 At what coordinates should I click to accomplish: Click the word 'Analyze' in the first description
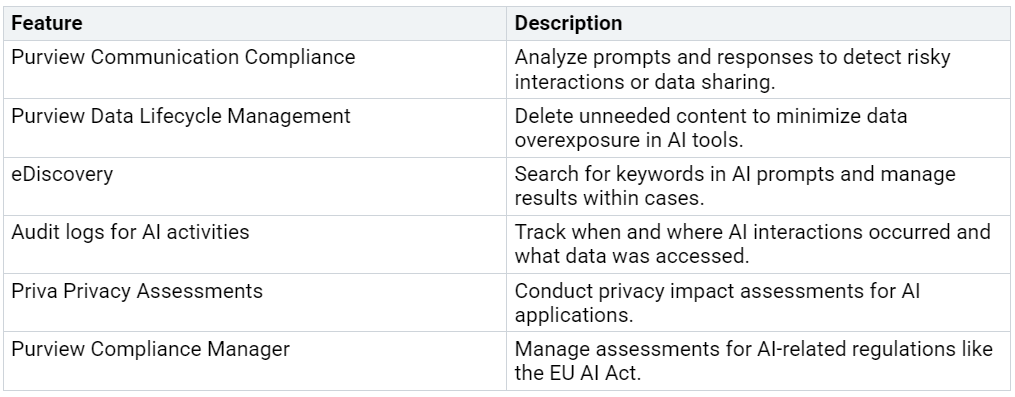(x=551, y=58)
